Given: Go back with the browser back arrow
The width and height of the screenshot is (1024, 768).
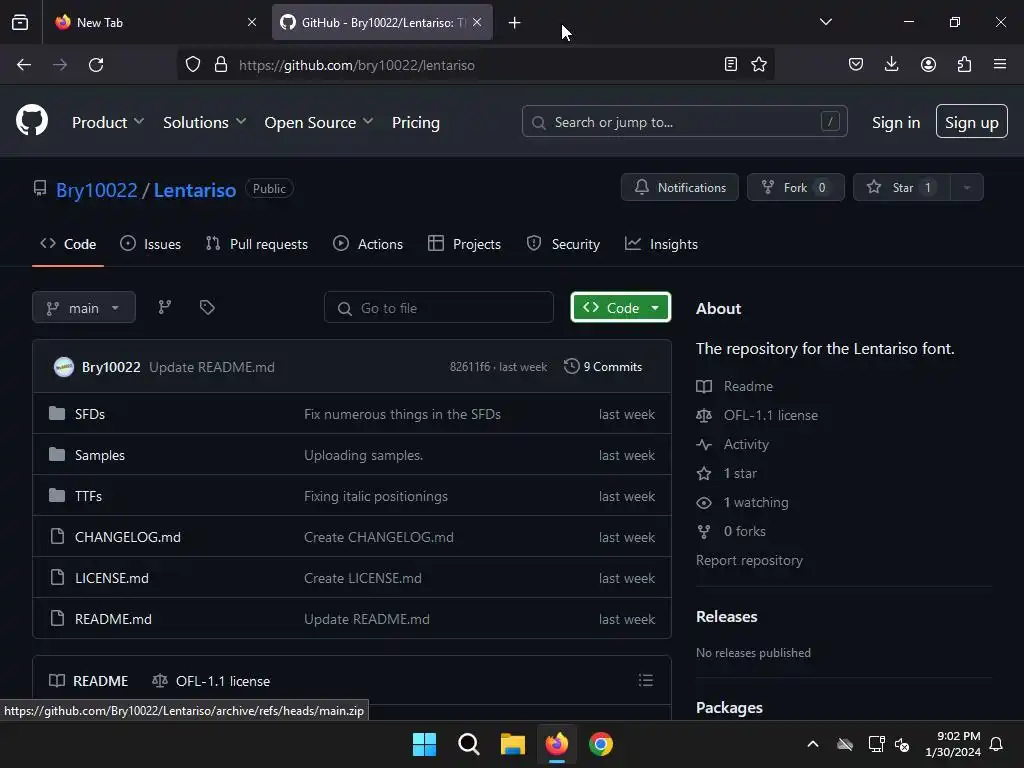Looking at the screenshot, I should [x=24, y=65].
